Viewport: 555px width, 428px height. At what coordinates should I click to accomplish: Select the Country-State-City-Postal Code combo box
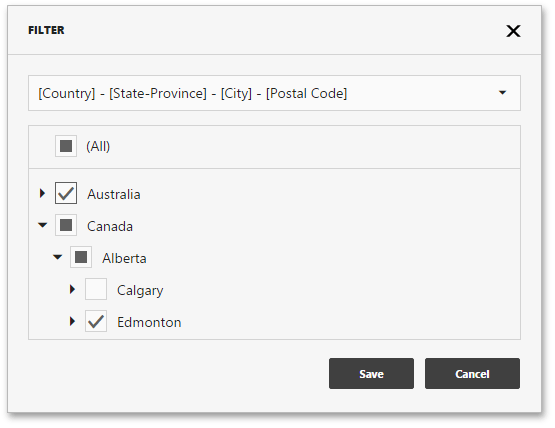click(x=274, y=93)
